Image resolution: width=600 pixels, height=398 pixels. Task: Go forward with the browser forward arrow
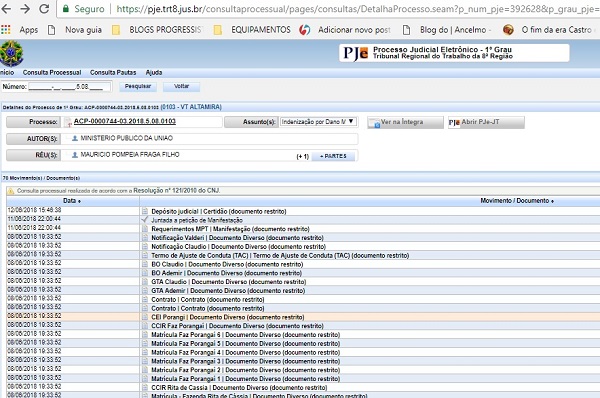tap(25, 8)
